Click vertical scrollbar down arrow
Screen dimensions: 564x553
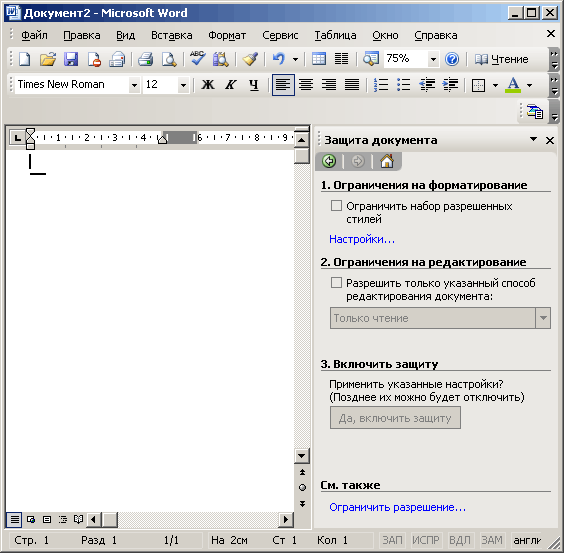click(x=301, y=456)
